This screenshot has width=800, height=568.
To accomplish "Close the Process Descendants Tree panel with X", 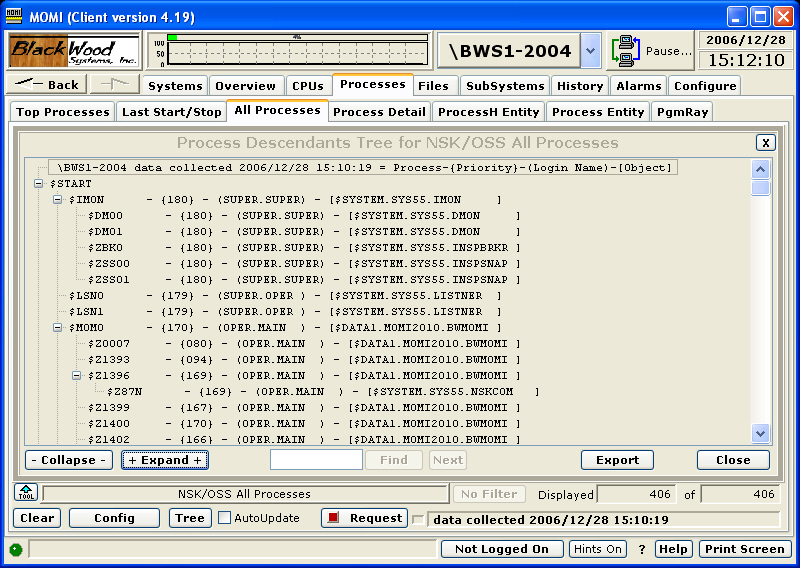I will (x=765, y=143).
